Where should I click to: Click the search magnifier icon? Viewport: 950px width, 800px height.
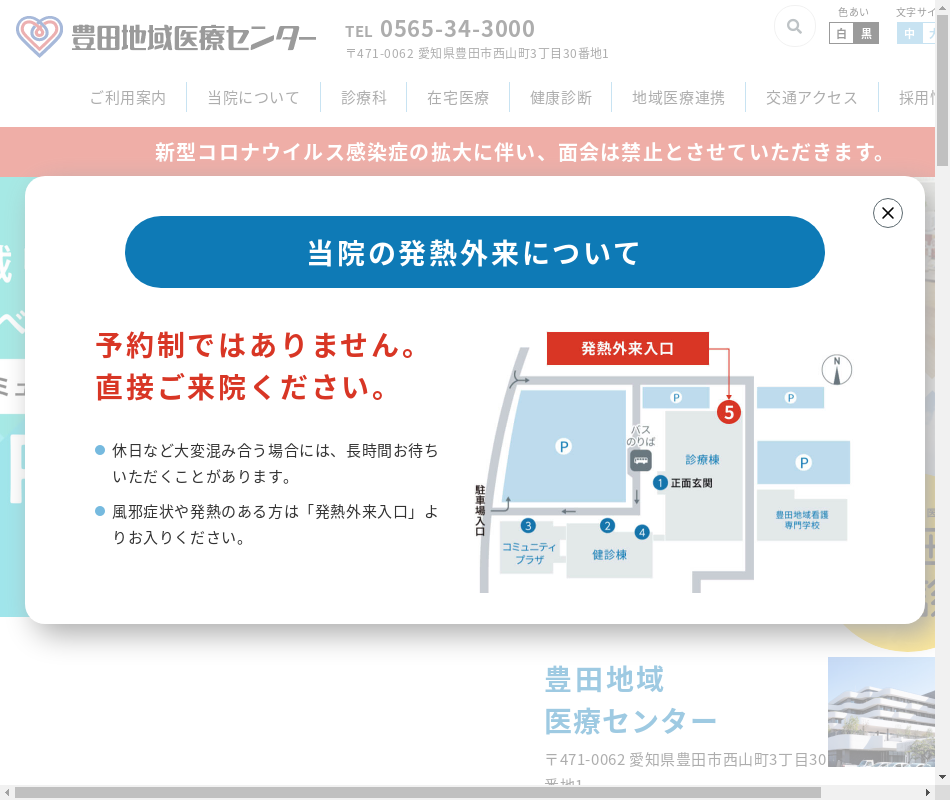click(794, 27)
